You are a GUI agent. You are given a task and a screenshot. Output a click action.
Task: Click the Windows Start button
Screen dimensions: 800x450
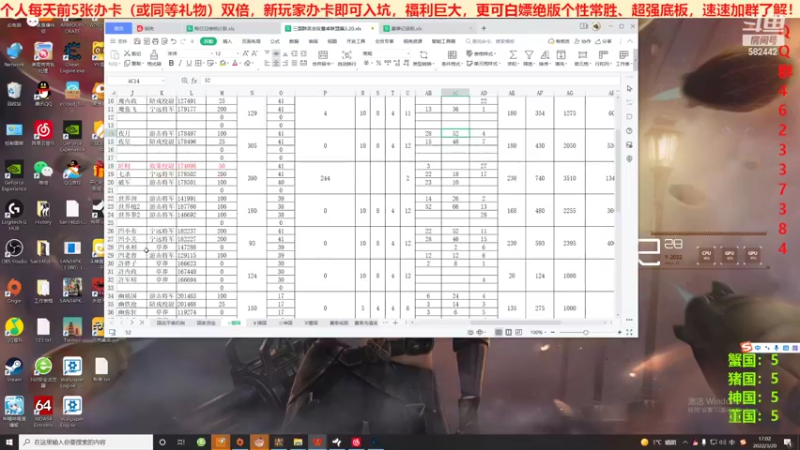(x=9, y=442)
